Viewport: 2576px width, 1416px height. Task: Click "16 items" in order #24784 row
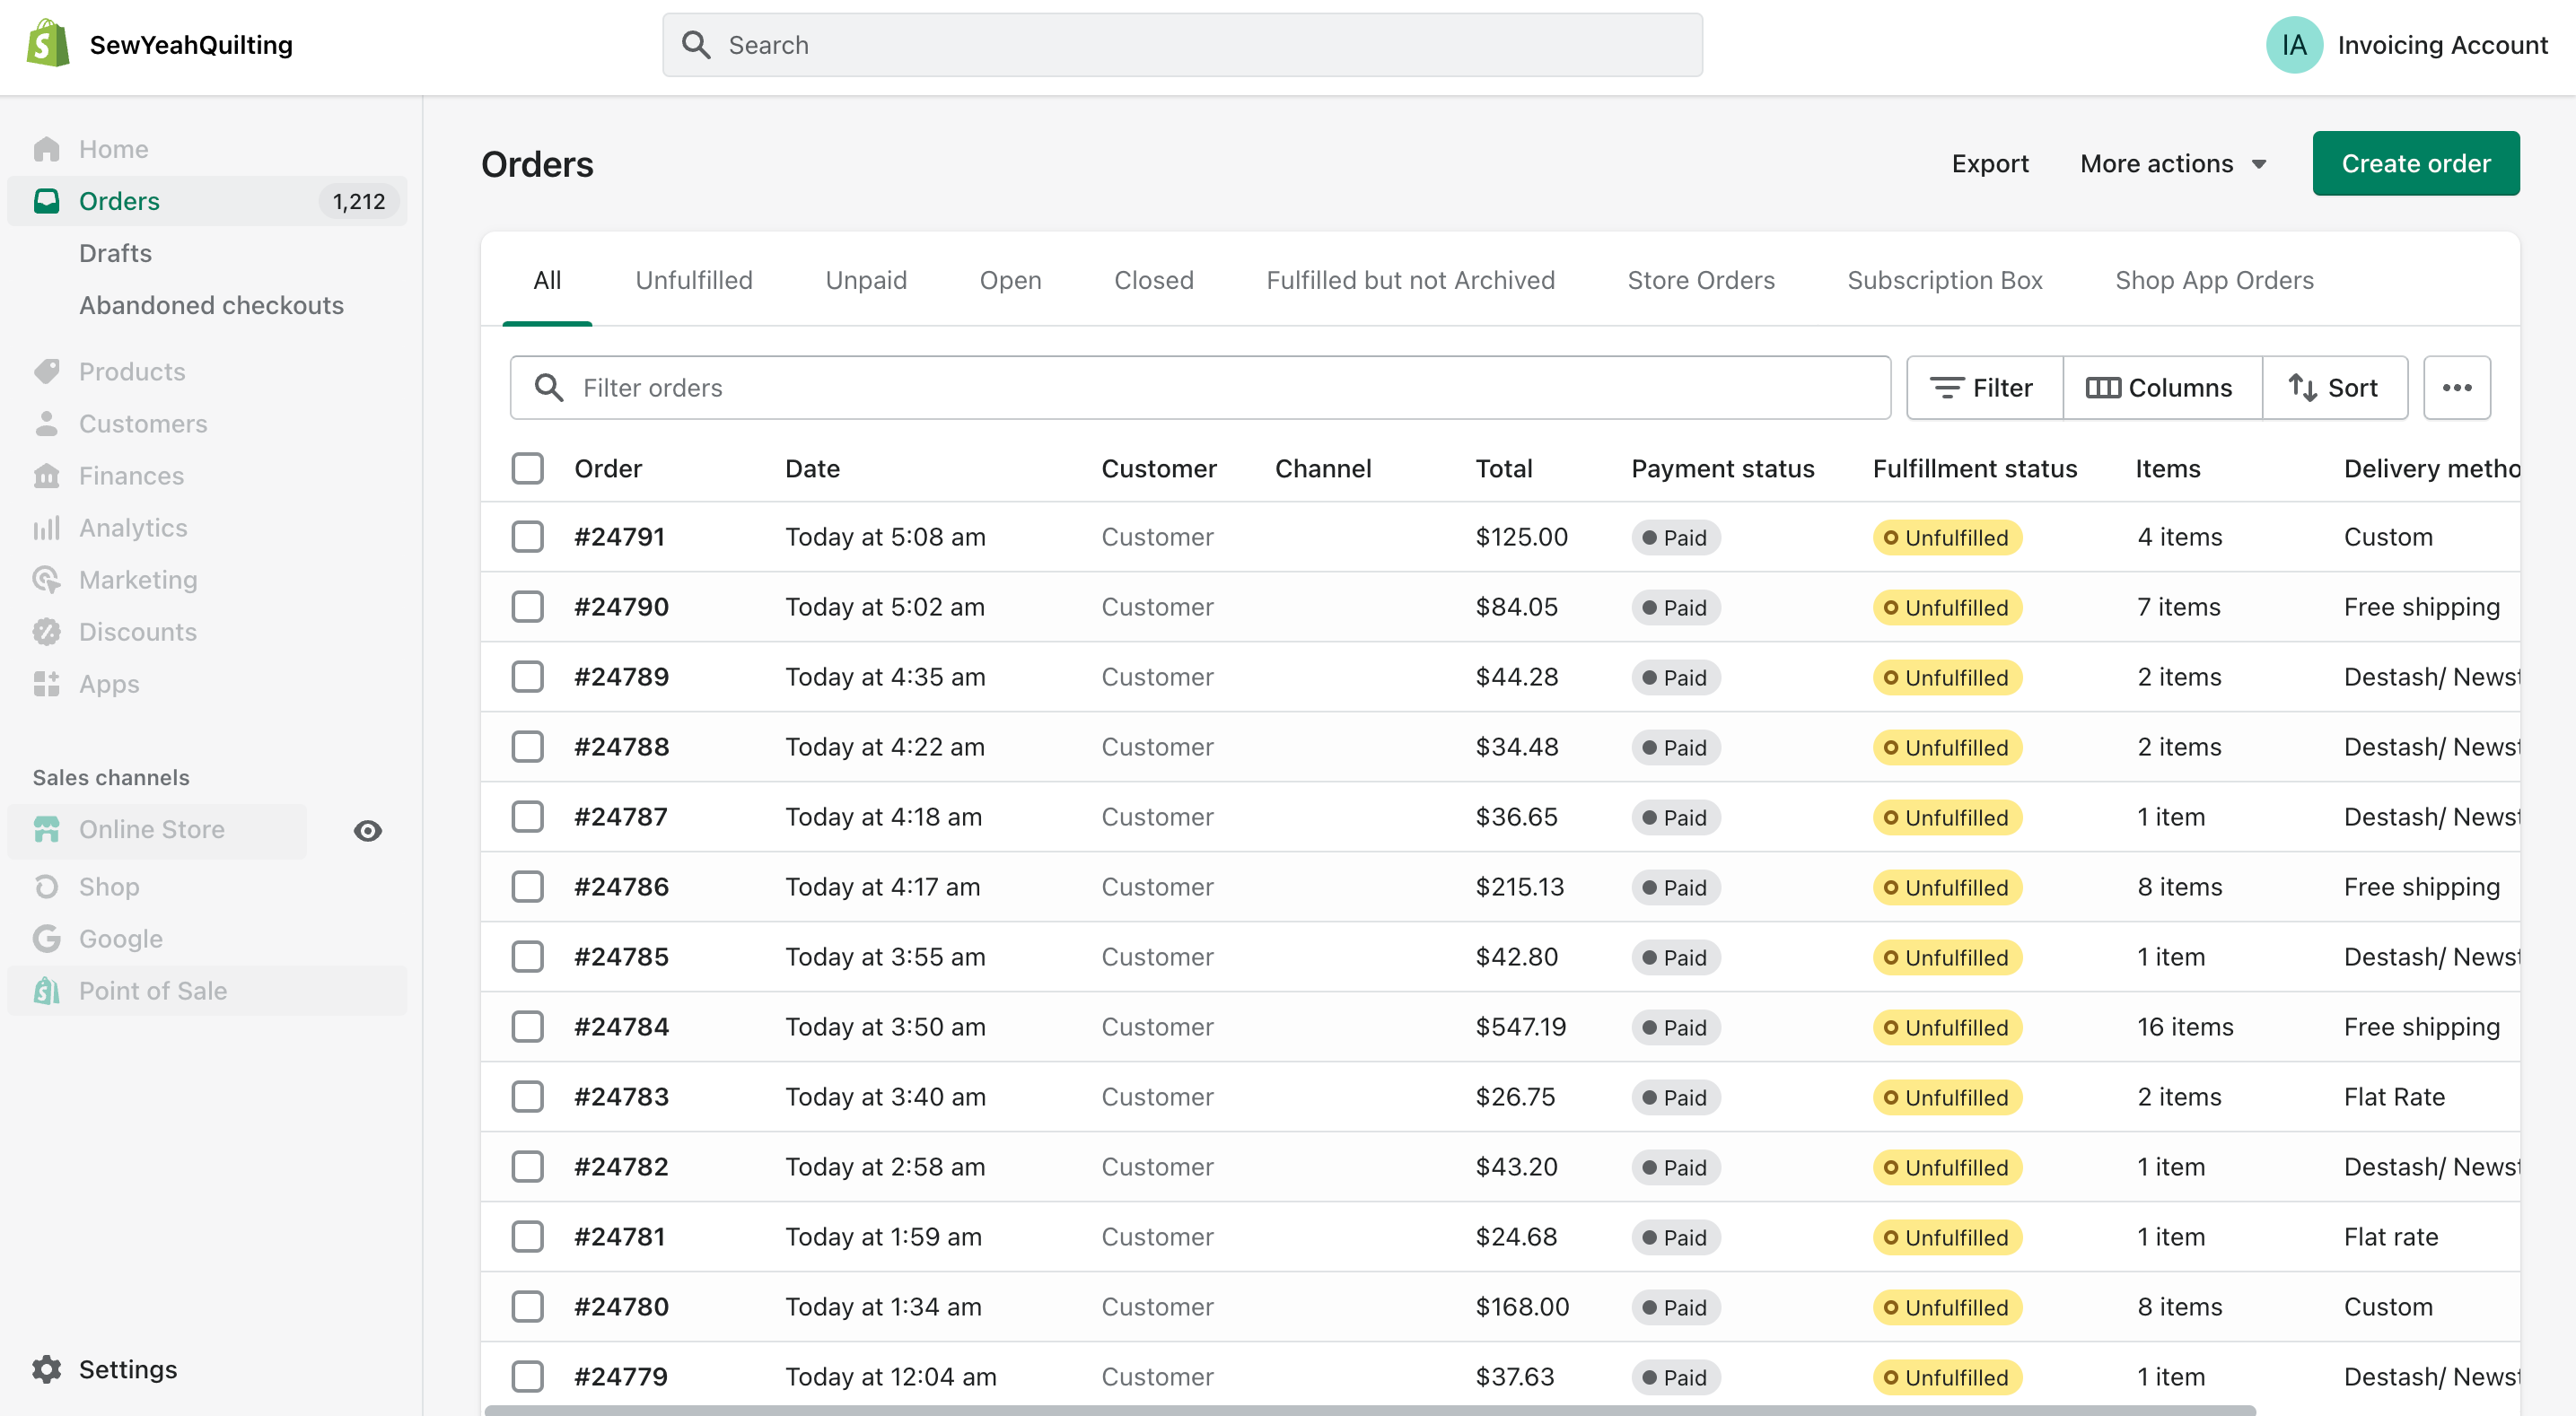2184,1026
